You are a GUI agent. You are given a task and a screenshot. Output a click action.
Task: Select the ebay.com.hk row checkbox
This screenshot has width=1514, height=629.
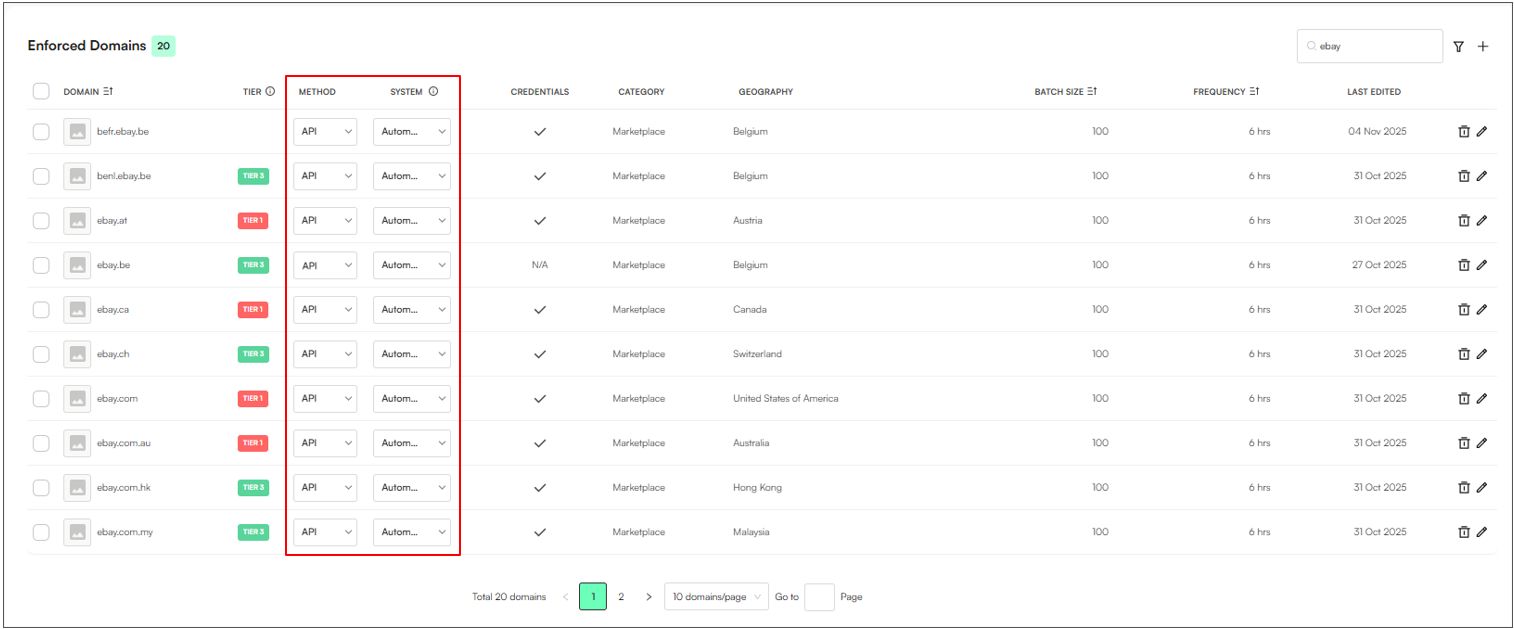[41, 487]
